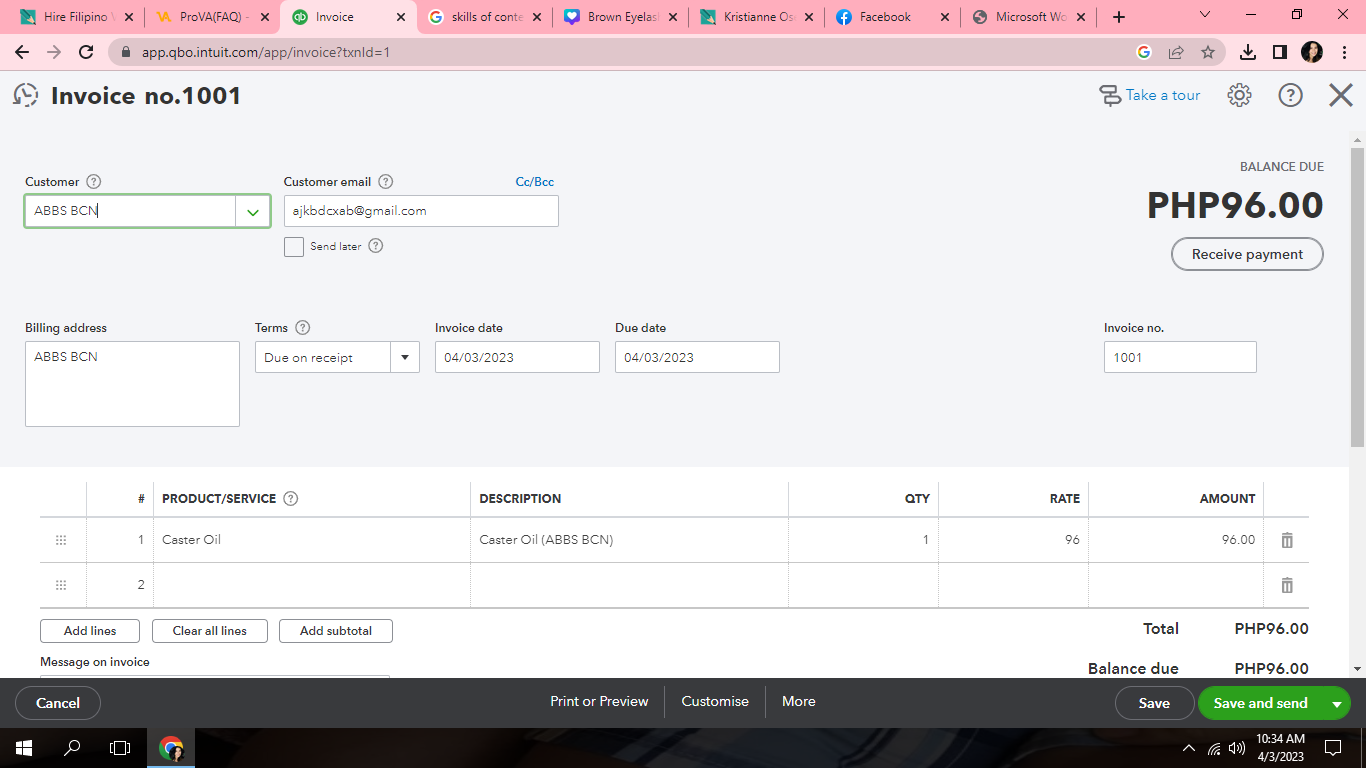Delete the Caster Oil line with trash icon
This screenshot has height=768, width=1366.
pyautogui.click(x=1287, y=540)
